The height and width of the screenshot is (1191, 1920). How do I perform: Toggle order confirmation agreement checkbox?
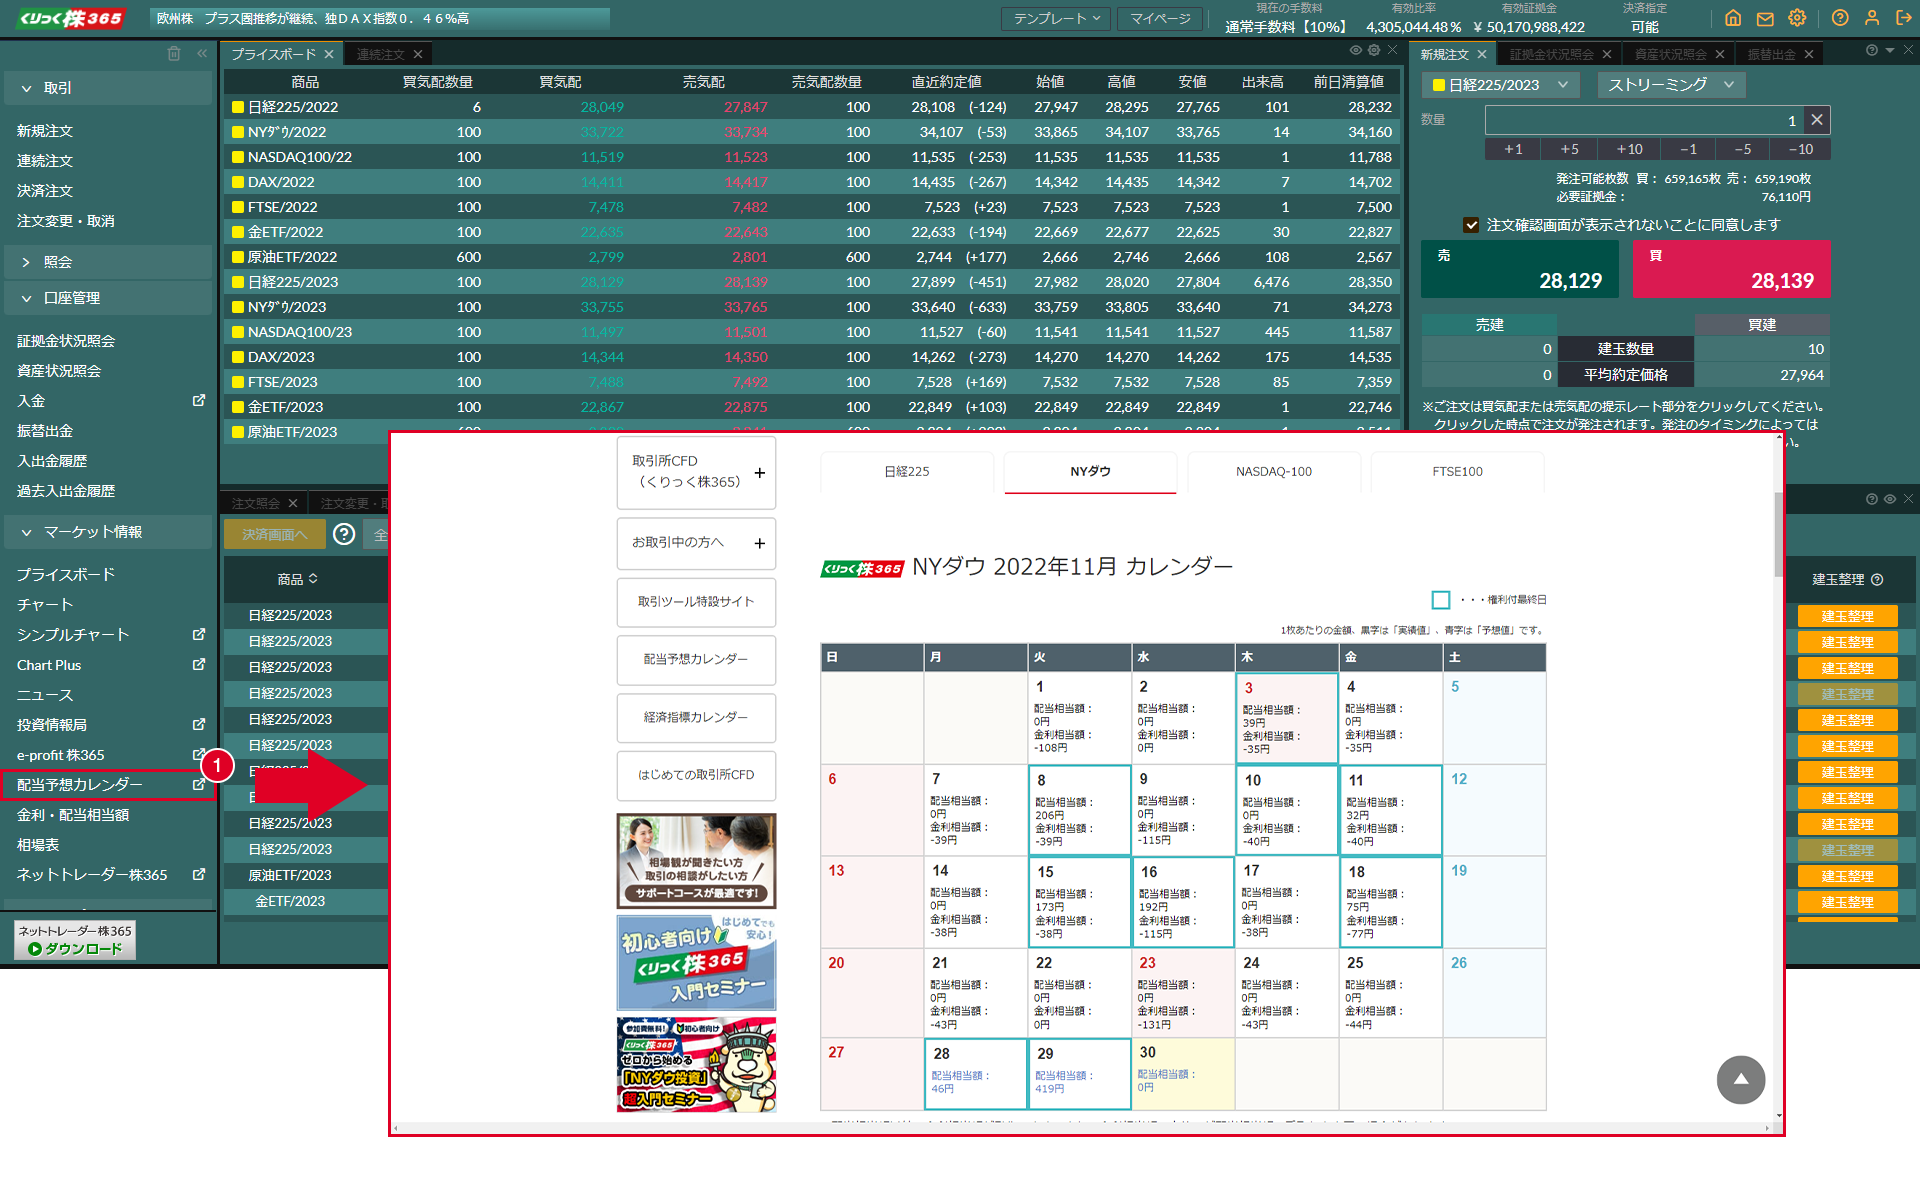click(1471, 225)
